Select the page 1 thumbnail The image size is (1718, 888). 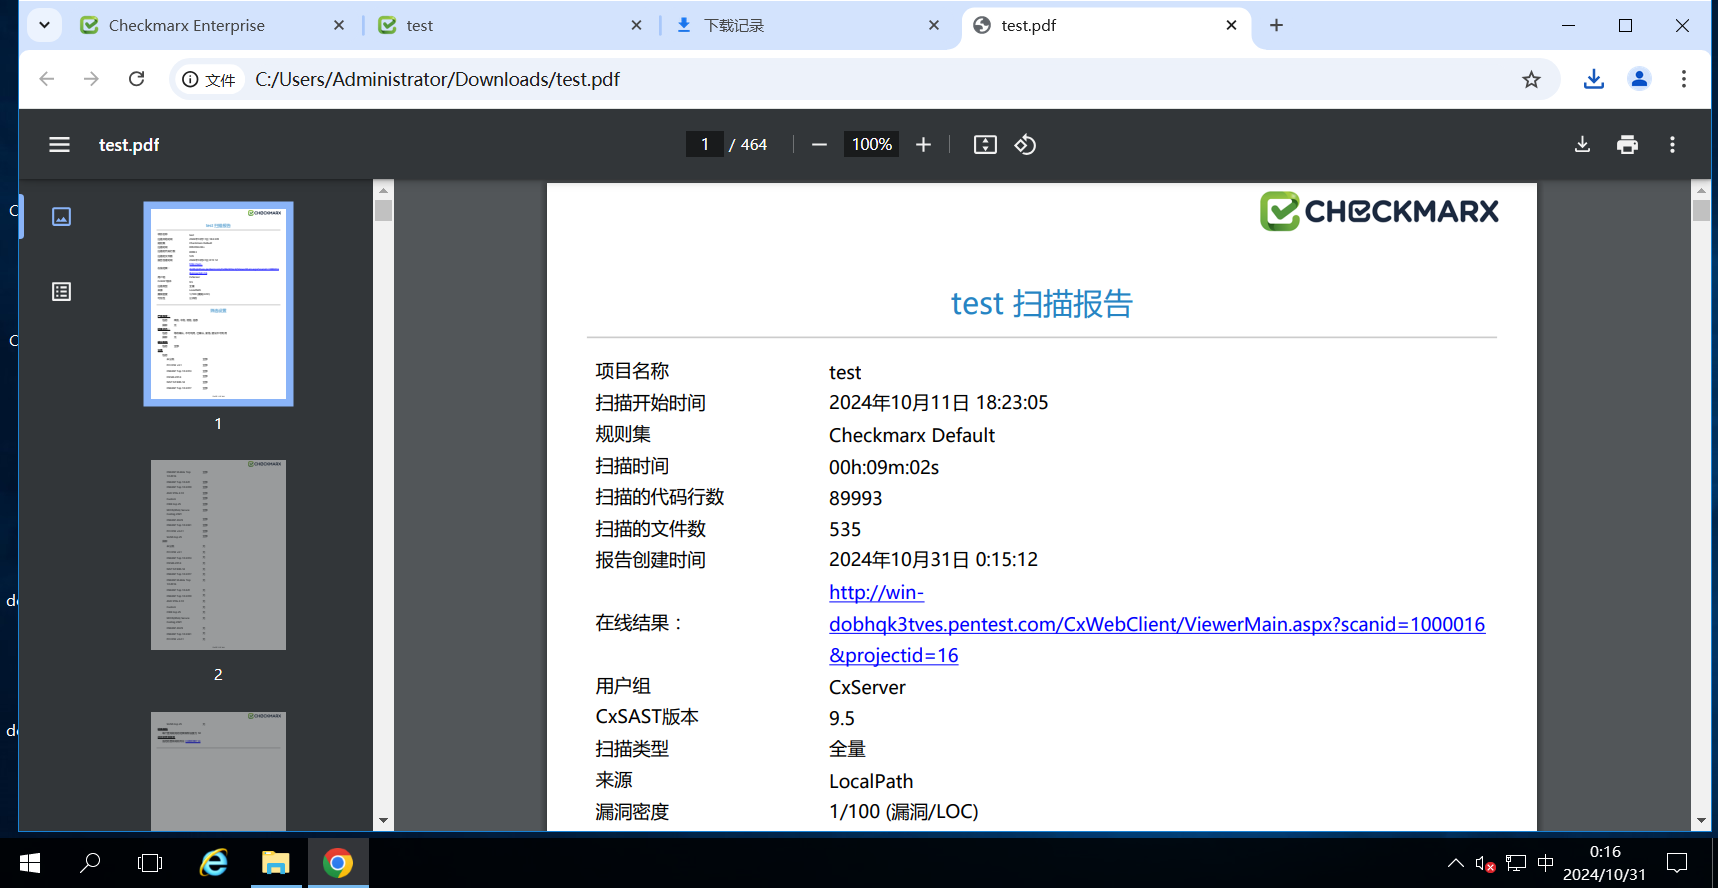pos(218,304)
